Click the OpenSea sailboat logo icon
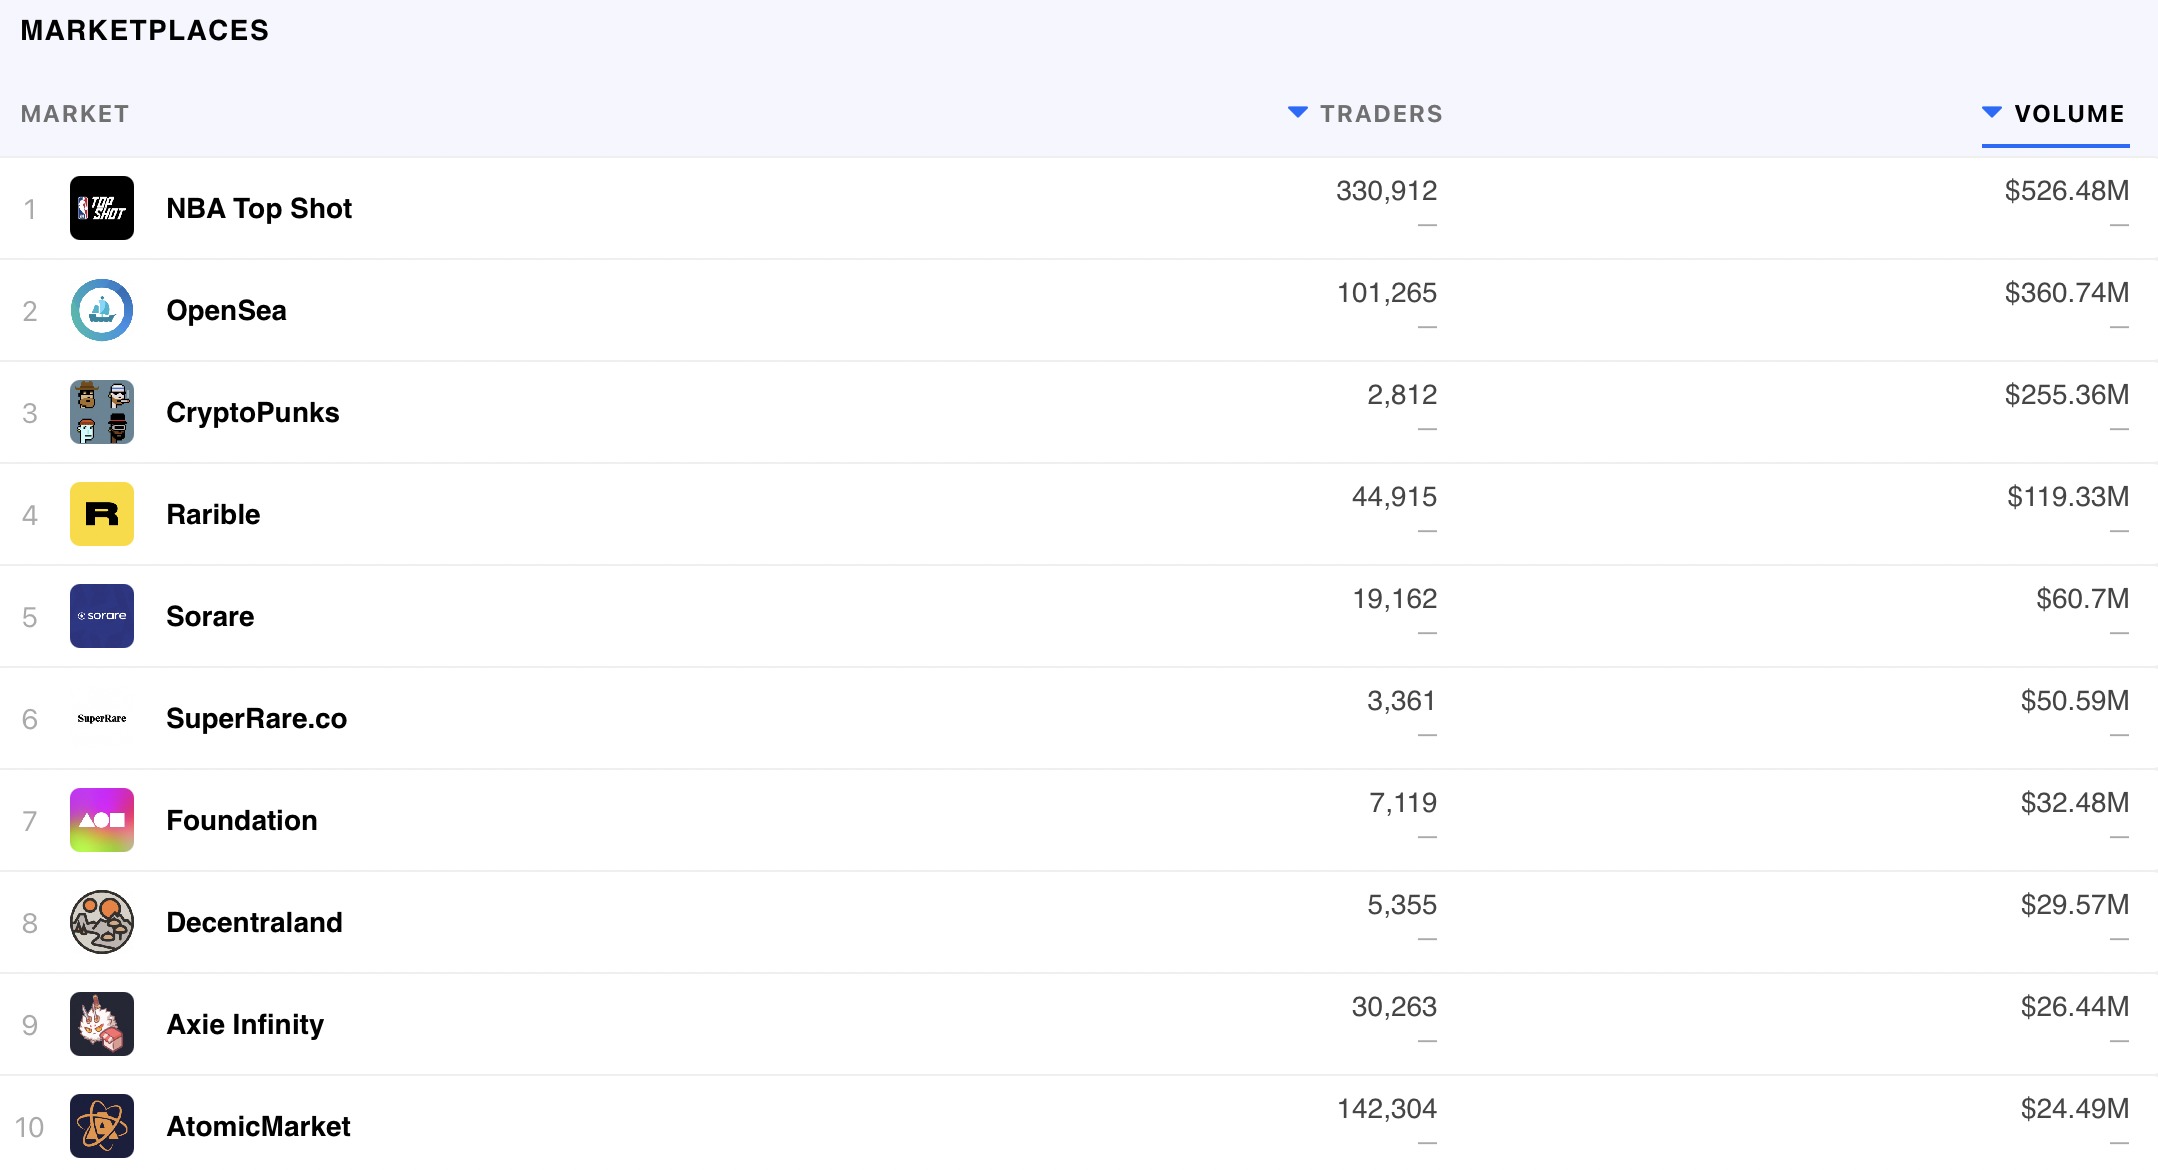This screenshot has height=1170, width=2158. click(102, 310)
